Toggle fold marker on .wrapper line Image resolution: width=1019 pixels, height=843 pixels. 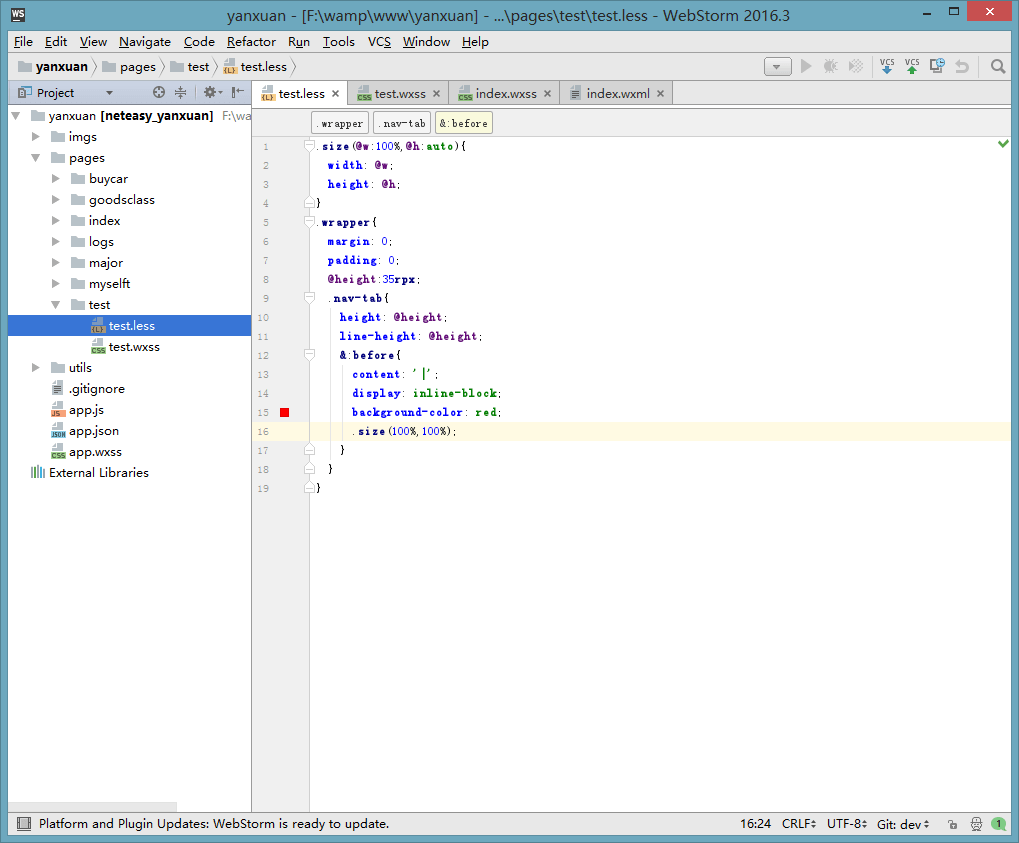310,222
